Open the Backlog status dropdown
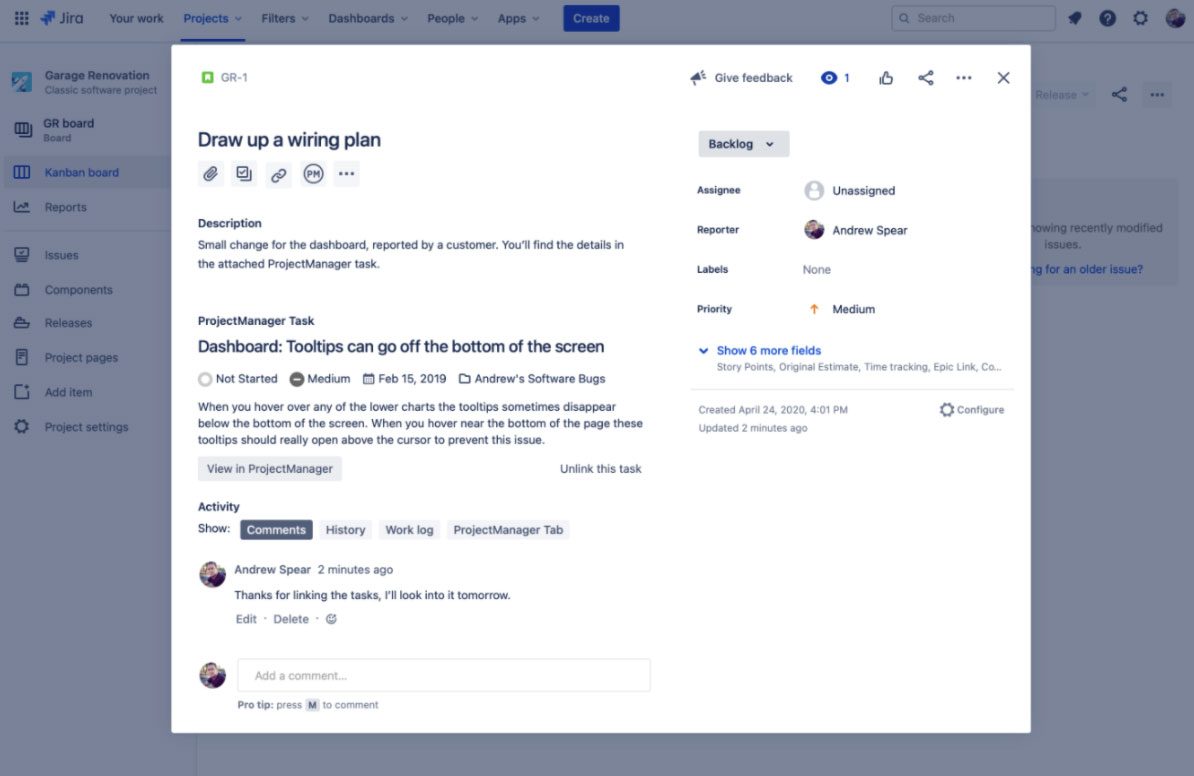The height and width of the screenshot is (776, 1194). [743, 144]
